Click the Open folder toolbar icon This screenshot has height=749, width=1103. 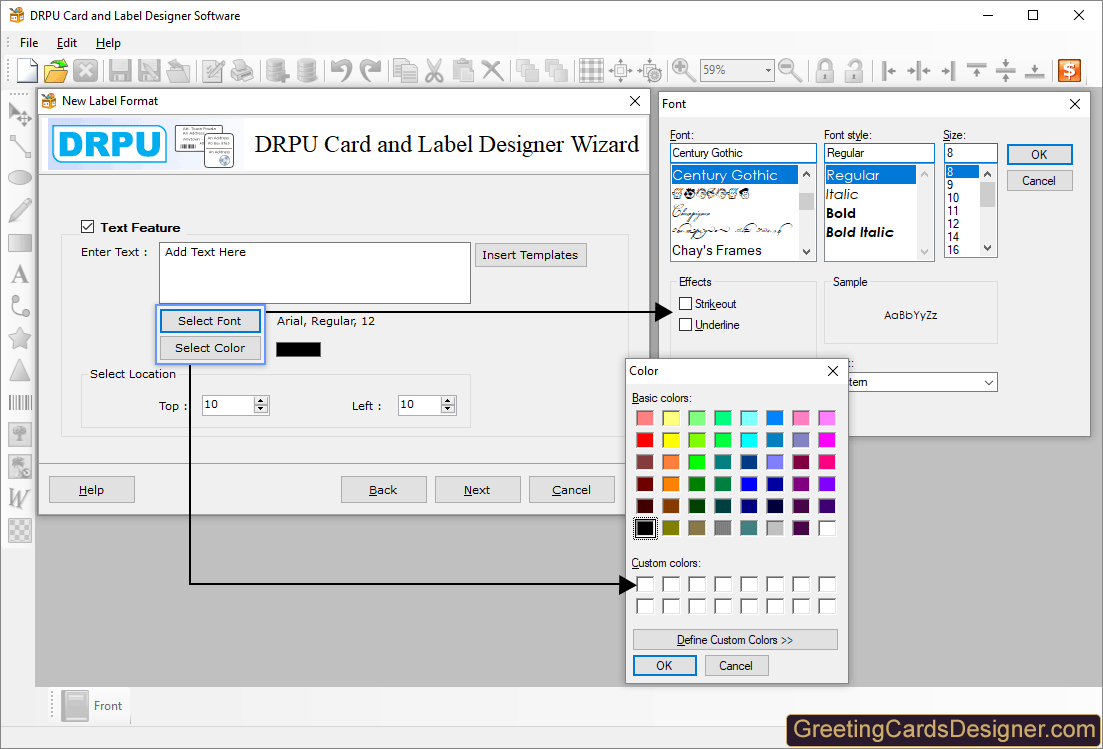(56, 70)
